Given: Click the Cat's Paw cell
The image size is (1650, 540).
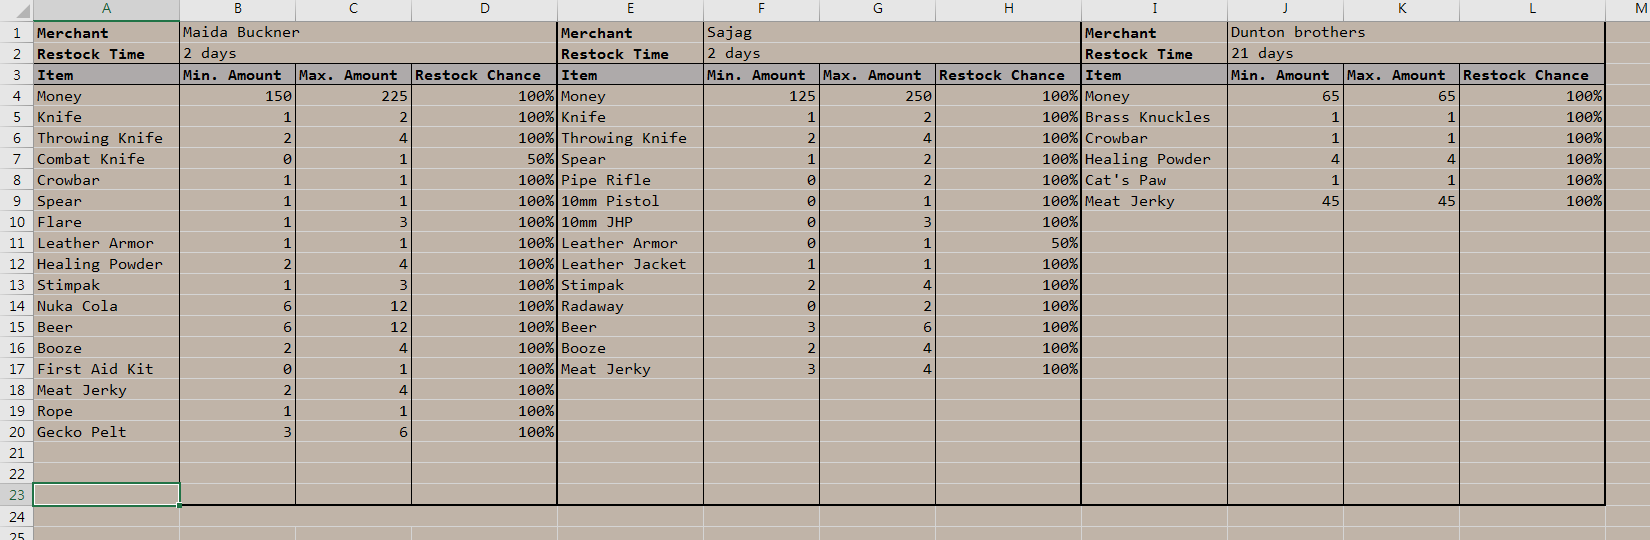Looking at the screenshot, I should (x=1154, y=180).
